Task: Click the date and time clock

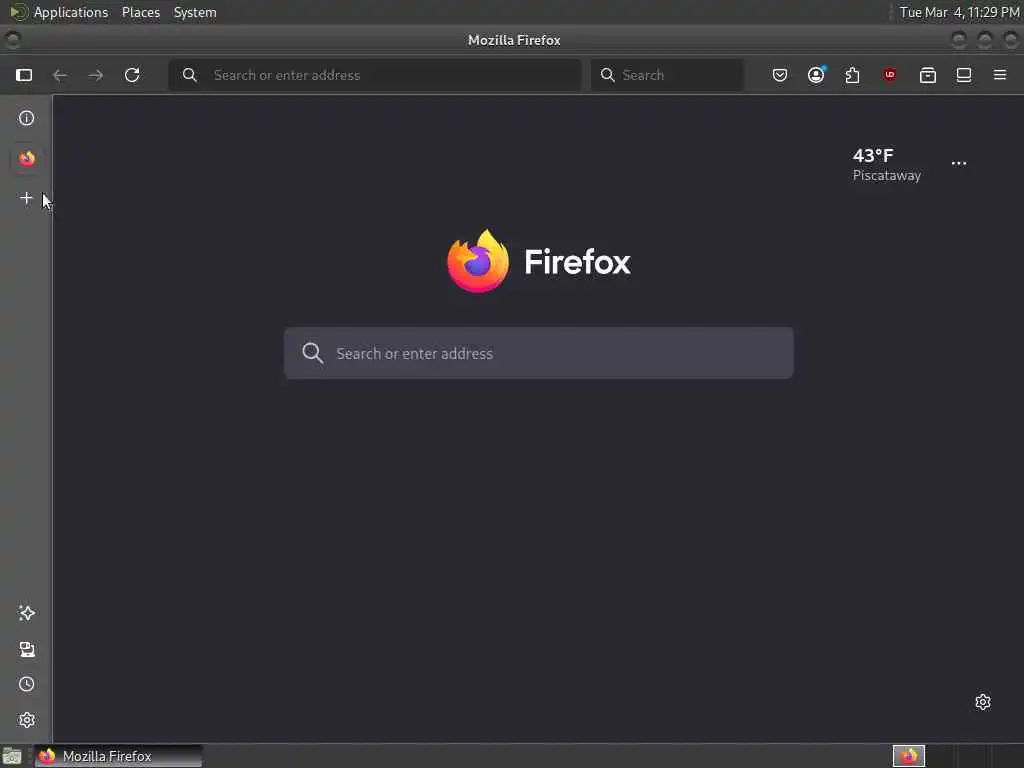Action: tap(959, 12)
